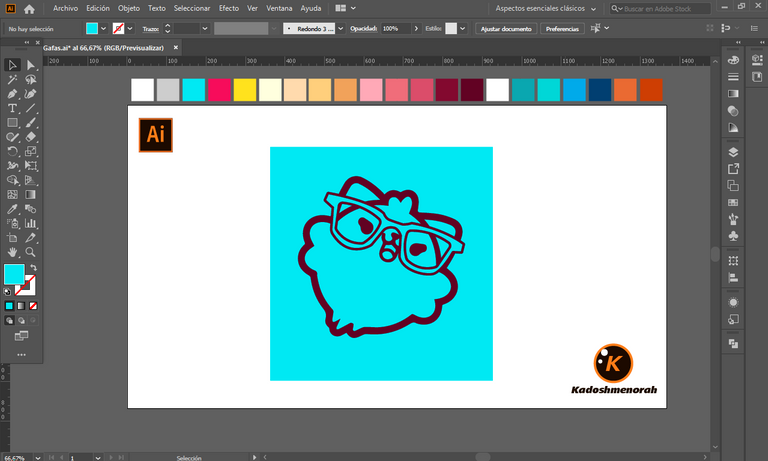Select the Type tool
This screenshot has width=768, height=461.
click(x=12, y=108)
